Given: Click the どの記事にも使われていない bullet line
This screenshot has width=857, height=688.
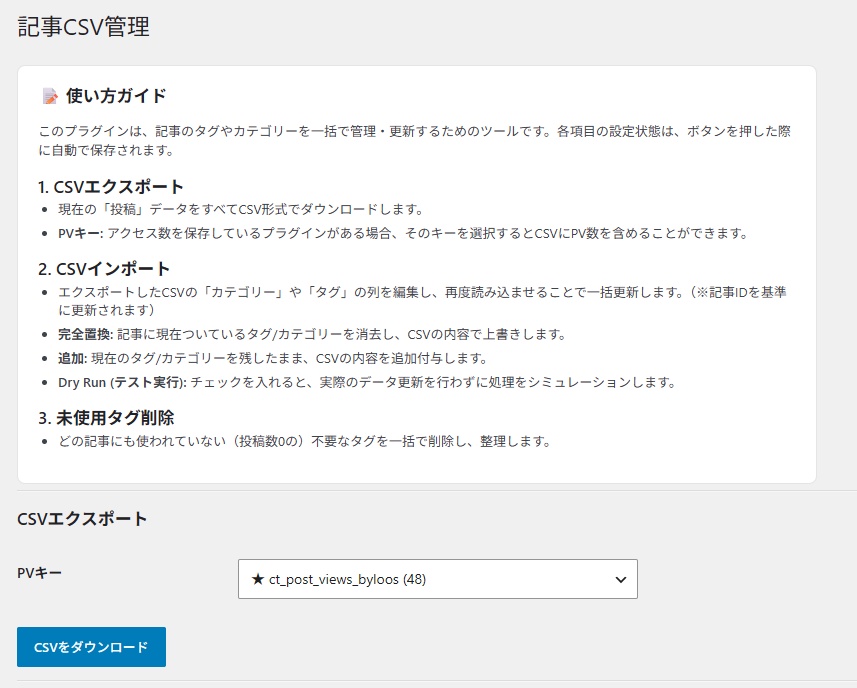Looking at the screenshot, I should coord(304,441).
